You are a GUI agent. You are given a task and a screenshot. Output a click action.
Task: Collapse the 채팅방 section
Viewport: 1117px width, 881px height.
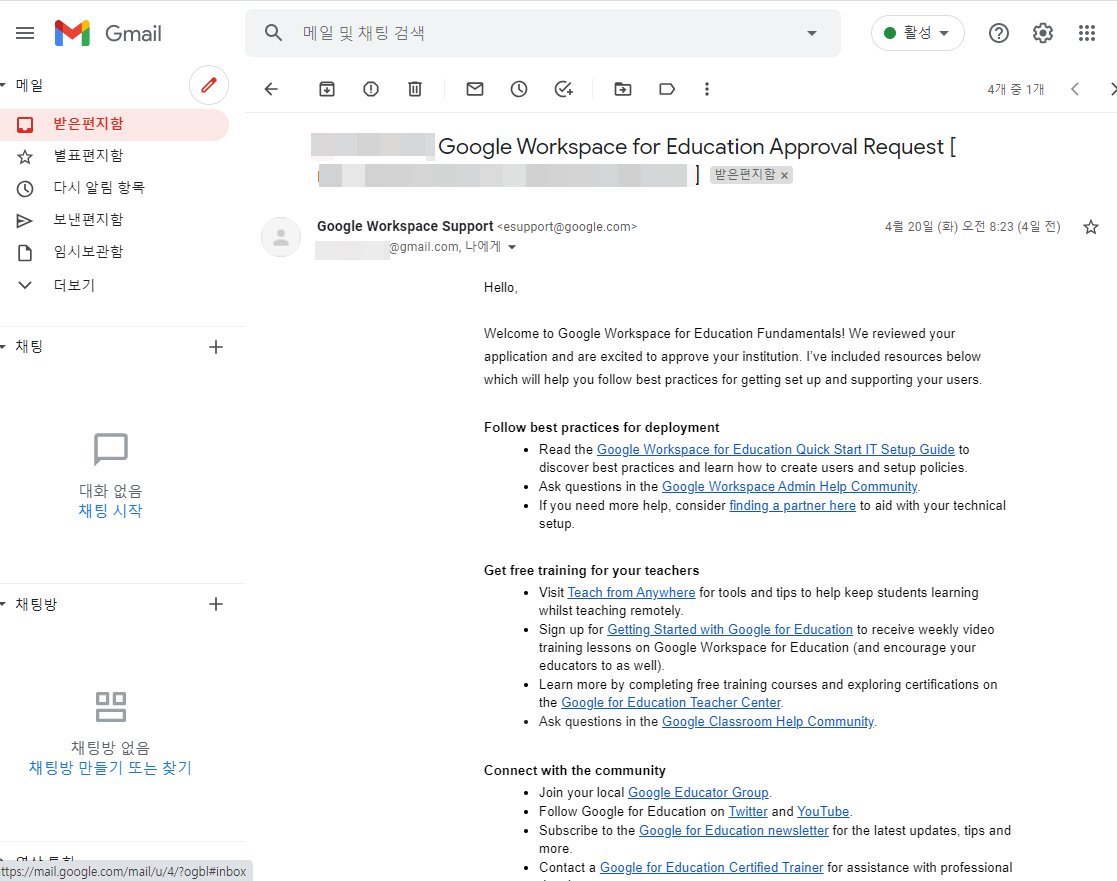pyautogui.click(x=3, y=605)
